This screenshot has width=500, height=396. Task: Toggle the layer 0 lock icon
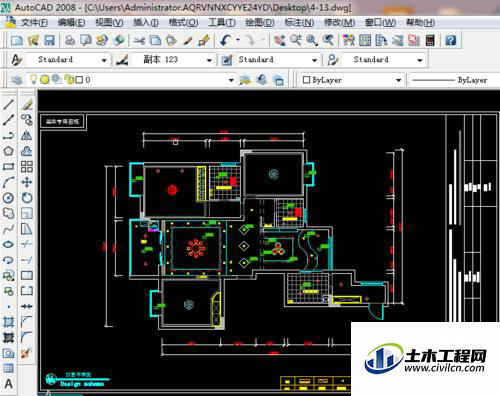(69, 79)
